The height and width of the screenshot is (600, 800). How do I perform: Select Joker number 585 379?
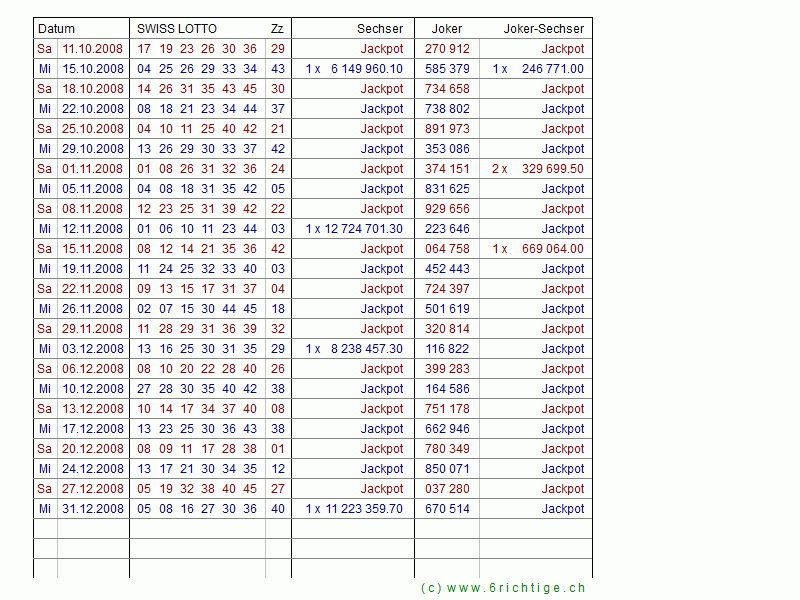click(x=447, y=69)
